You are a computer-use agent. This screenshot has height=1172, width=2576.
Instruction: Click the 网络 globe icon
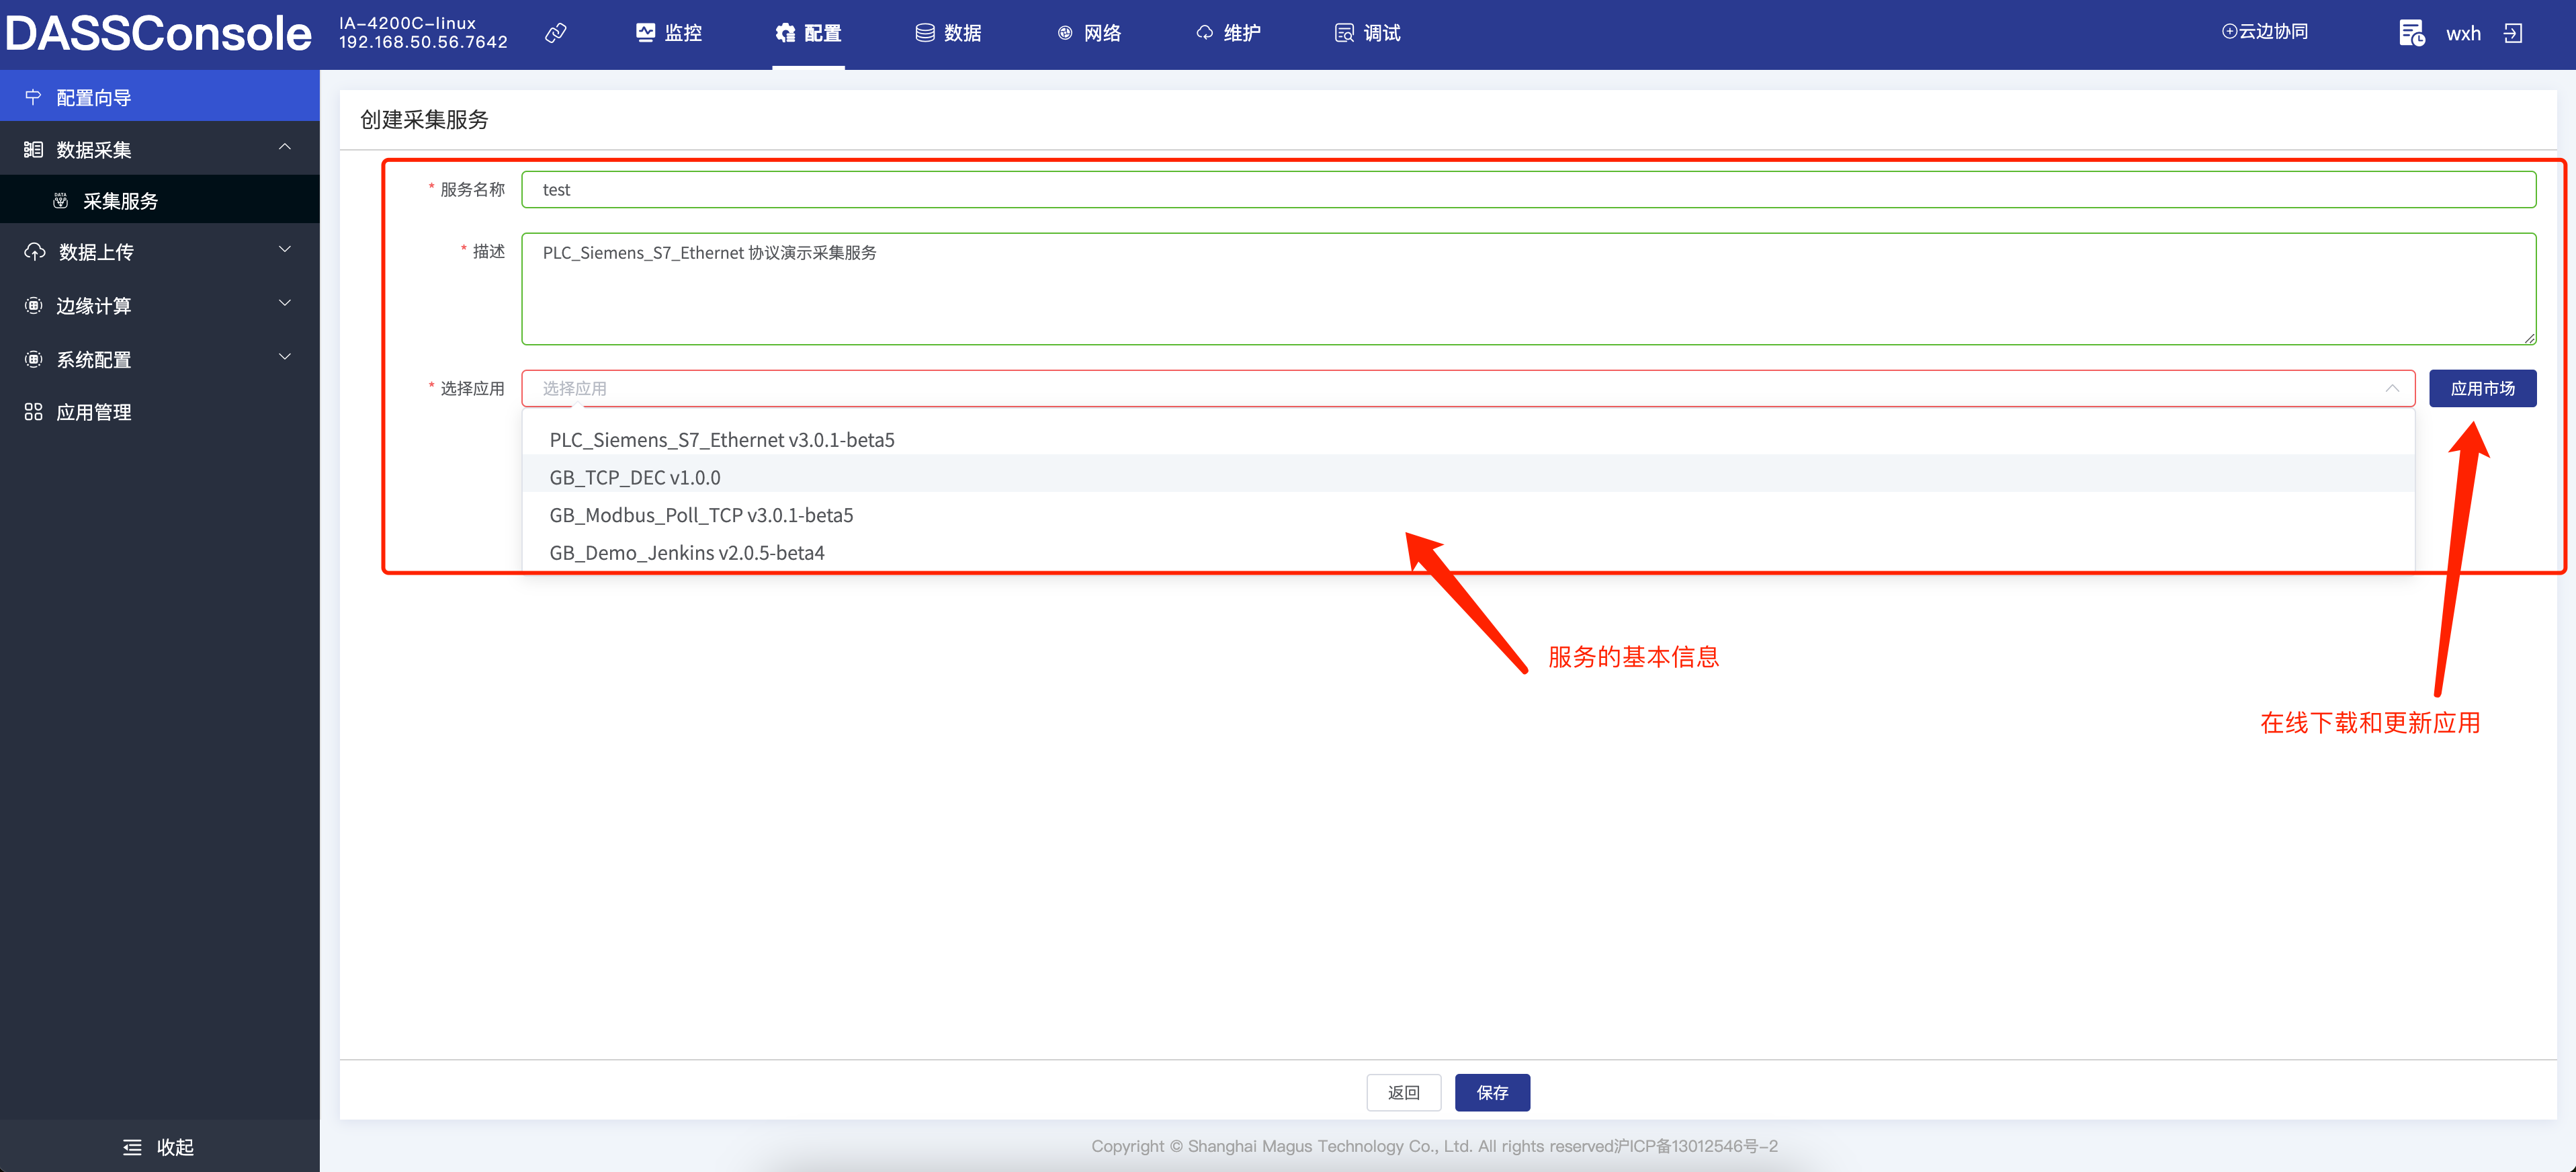1065,33
